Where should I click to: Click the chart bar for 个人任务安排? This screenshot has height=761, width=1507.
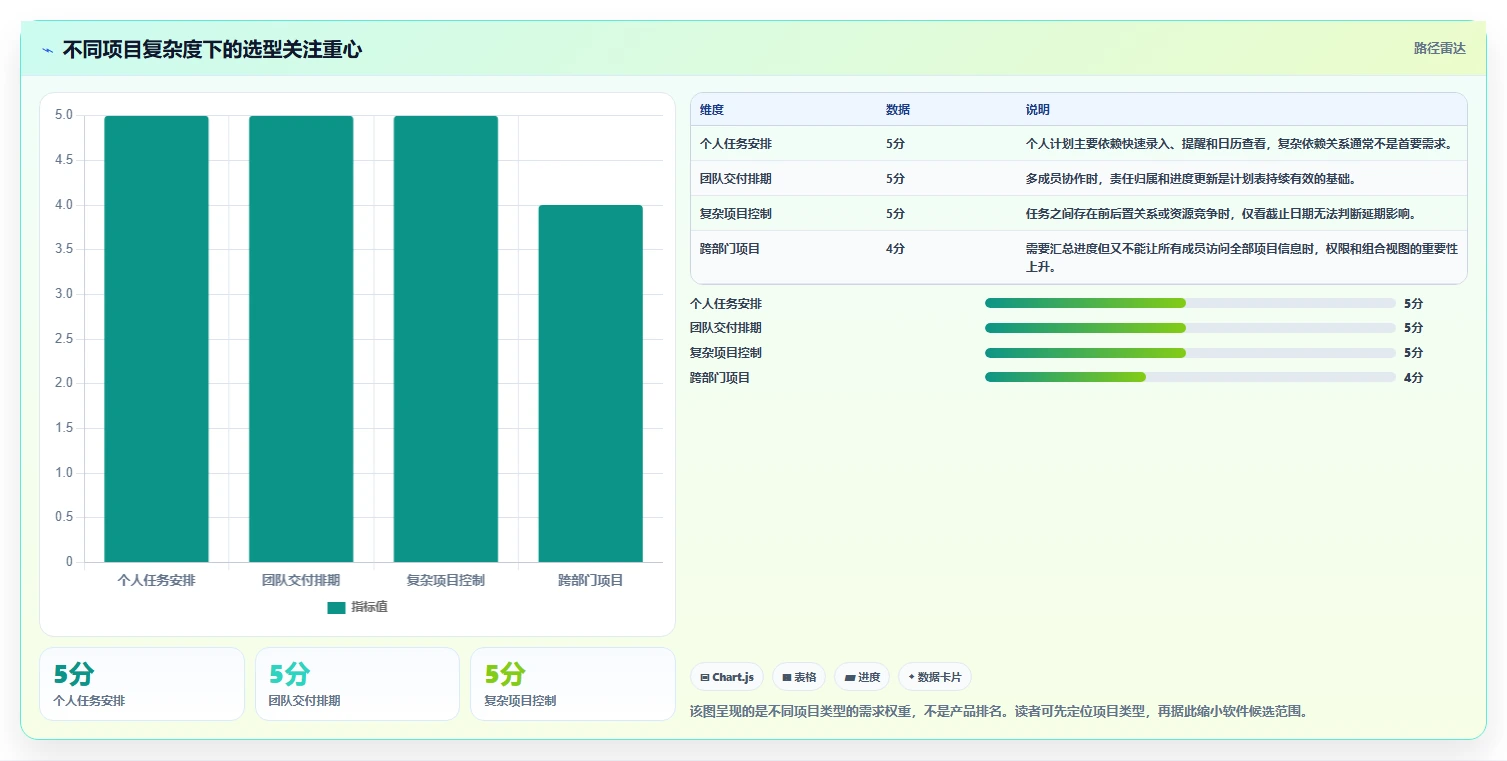(156, 339)
